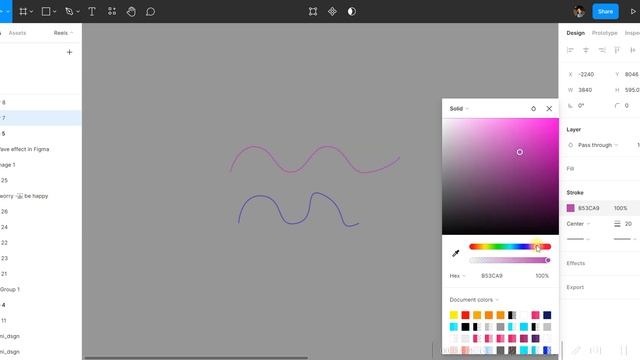Open the Frame tool dropdown arrow

click(x=31, y=12)
